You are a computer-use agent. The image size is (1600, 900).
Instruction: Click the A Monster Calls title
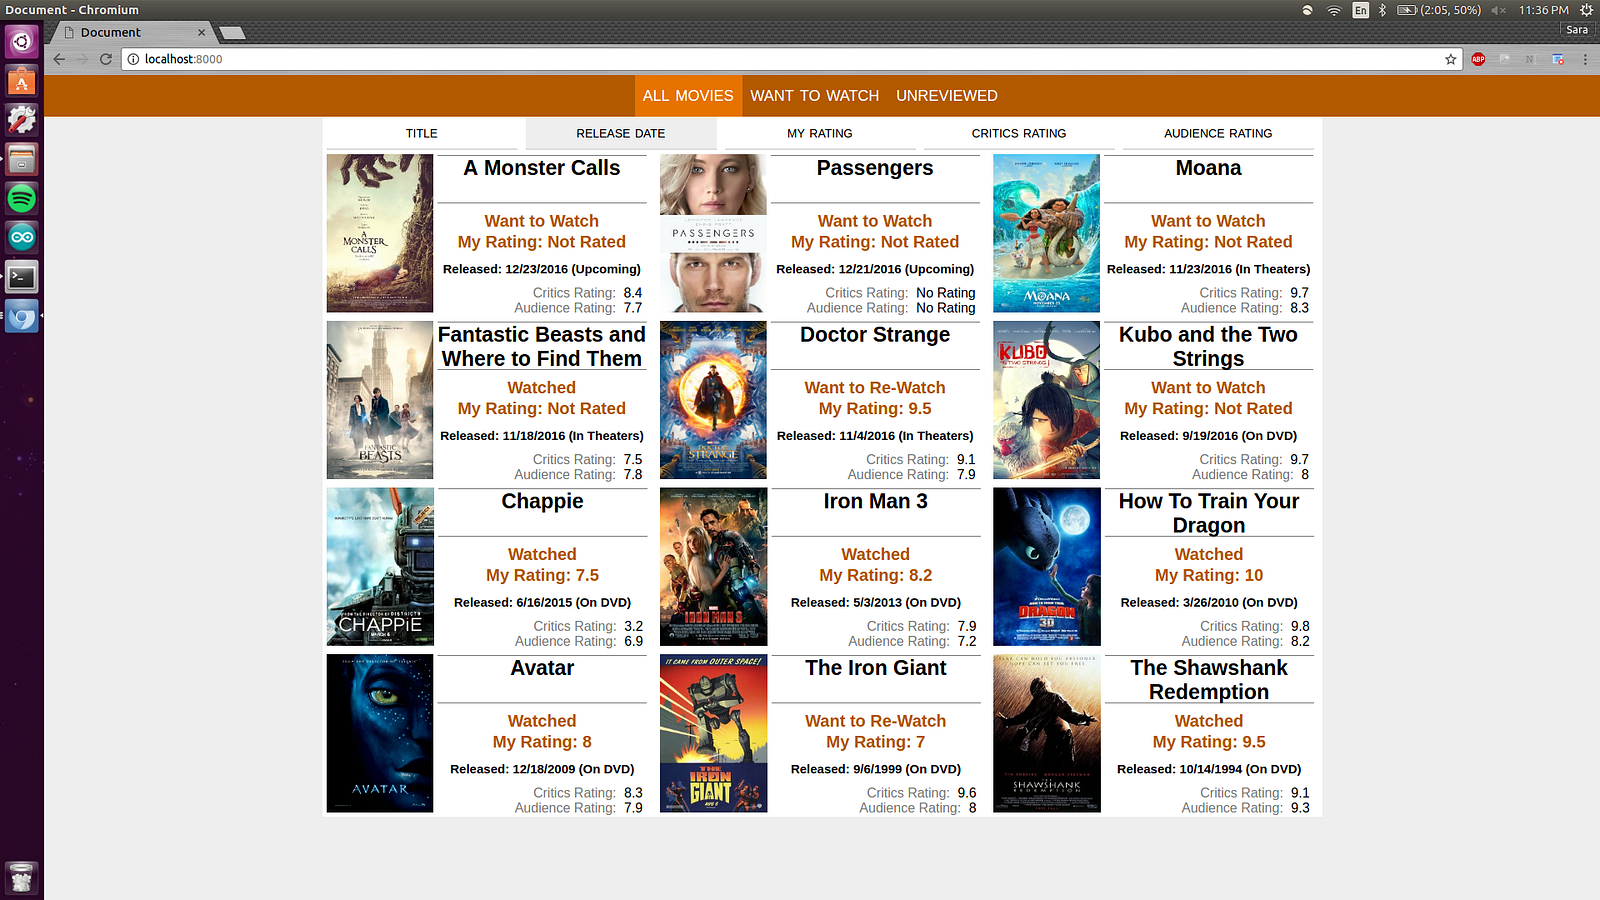tap(542, 168)
